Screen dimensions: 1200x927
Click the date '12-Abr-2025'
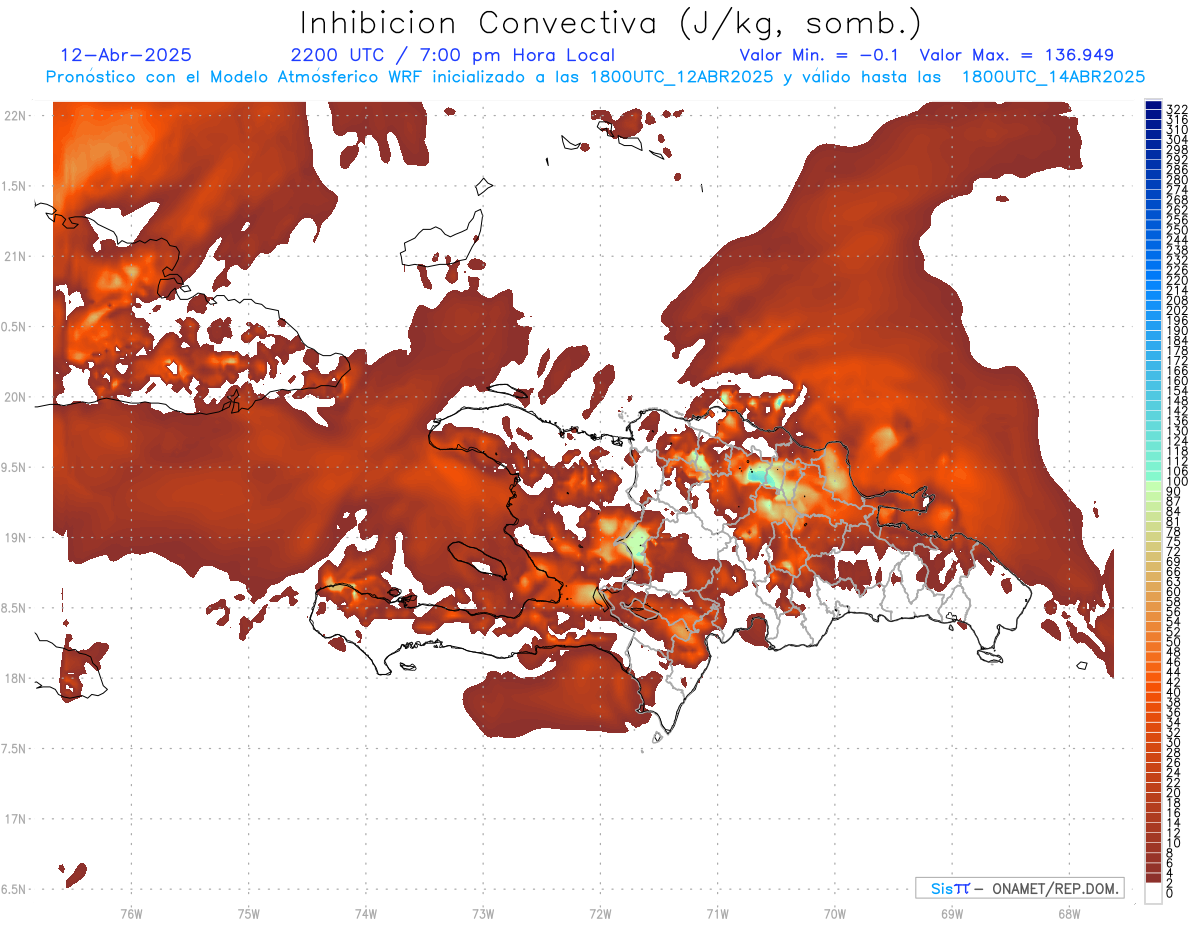(x=126, y=55)
